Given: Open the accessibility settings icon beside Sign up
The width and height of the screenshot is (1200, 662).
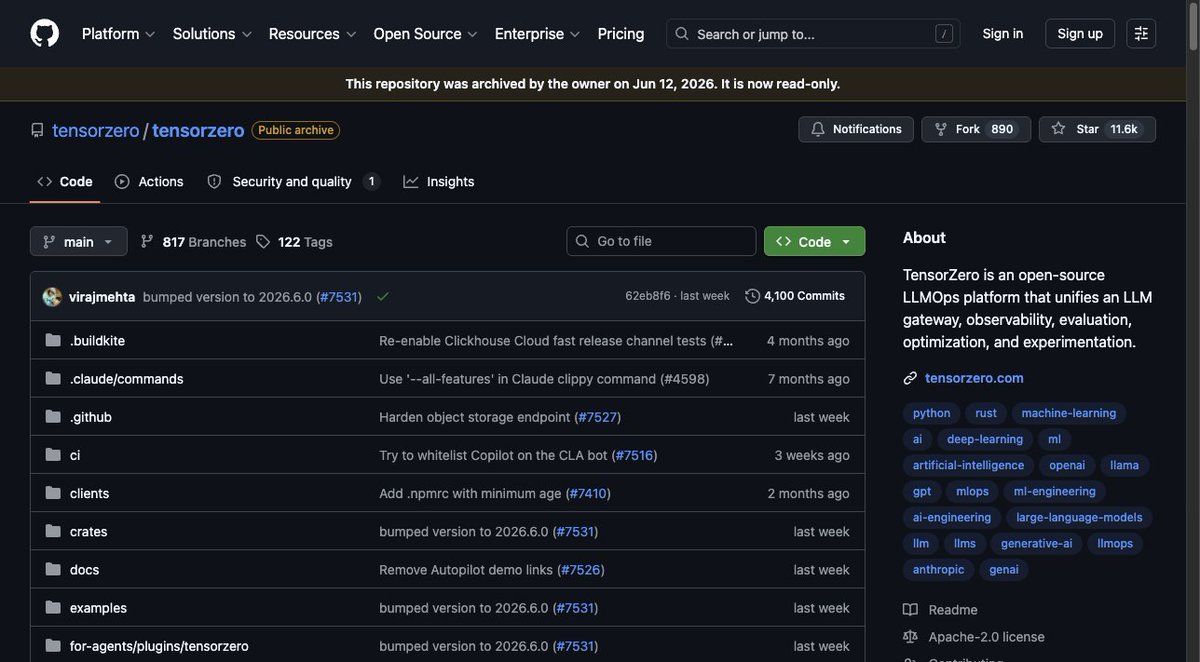Looking at the screenshot, I should tap(1141, 33).
